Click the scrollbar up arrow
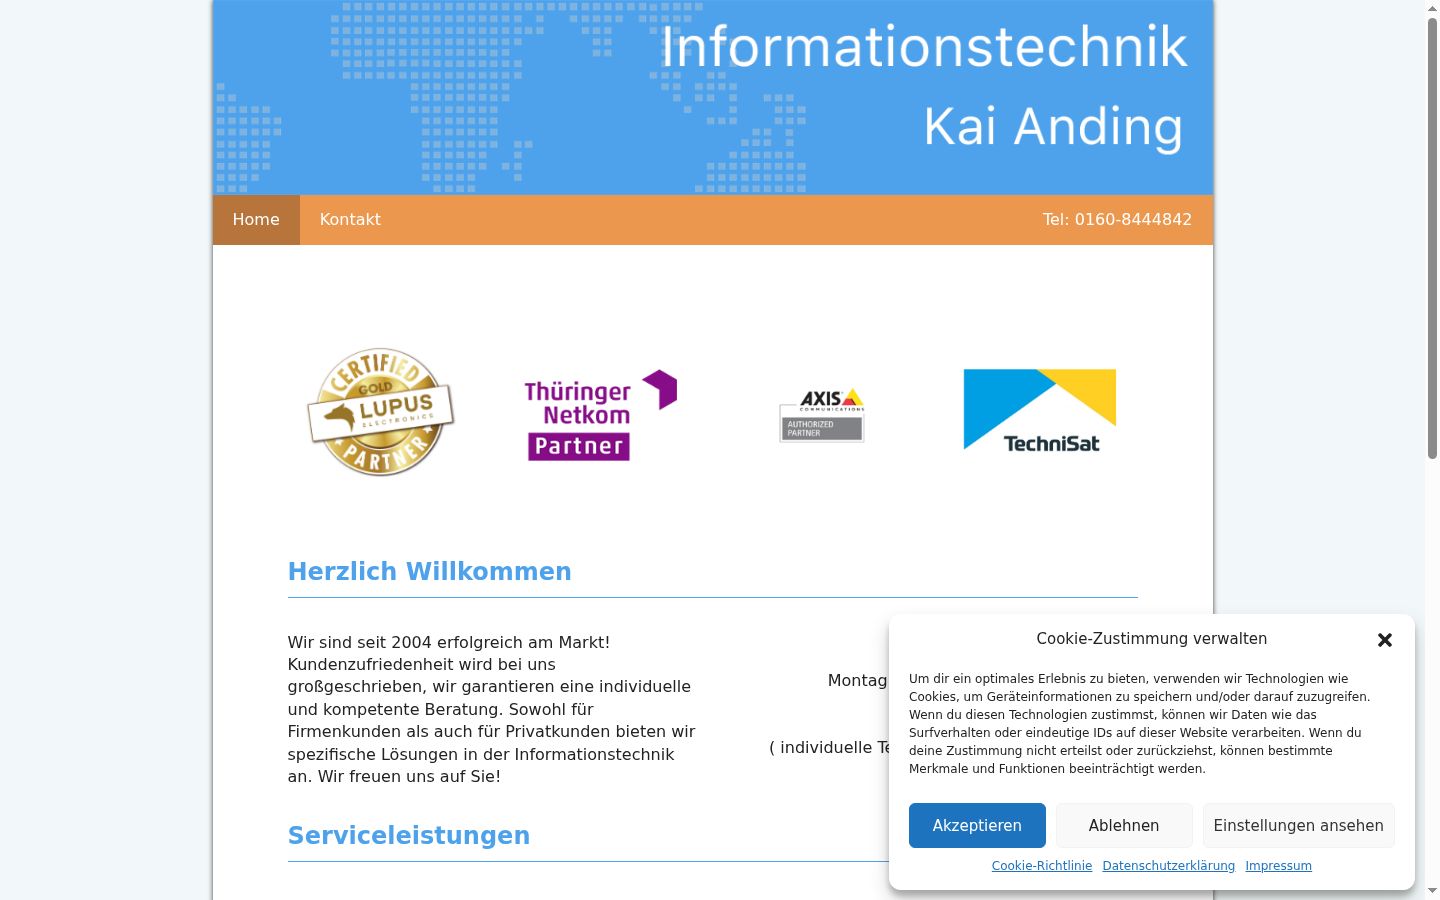Viewport: 1440px width, 900px height. (x=1432, y=8)
